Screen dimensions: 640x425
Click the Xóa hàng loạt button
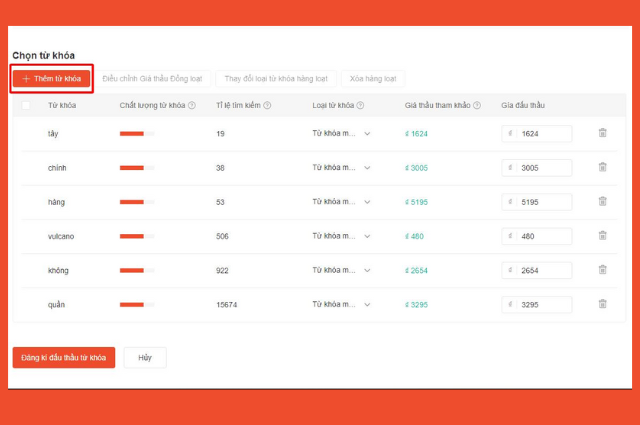pos(373,78)
